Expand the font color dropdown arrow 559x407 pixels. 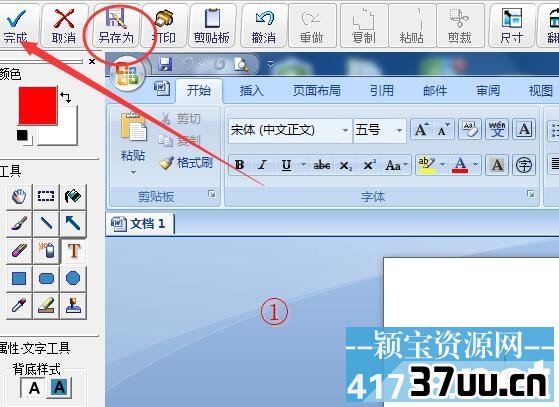[x=475, y=165]
